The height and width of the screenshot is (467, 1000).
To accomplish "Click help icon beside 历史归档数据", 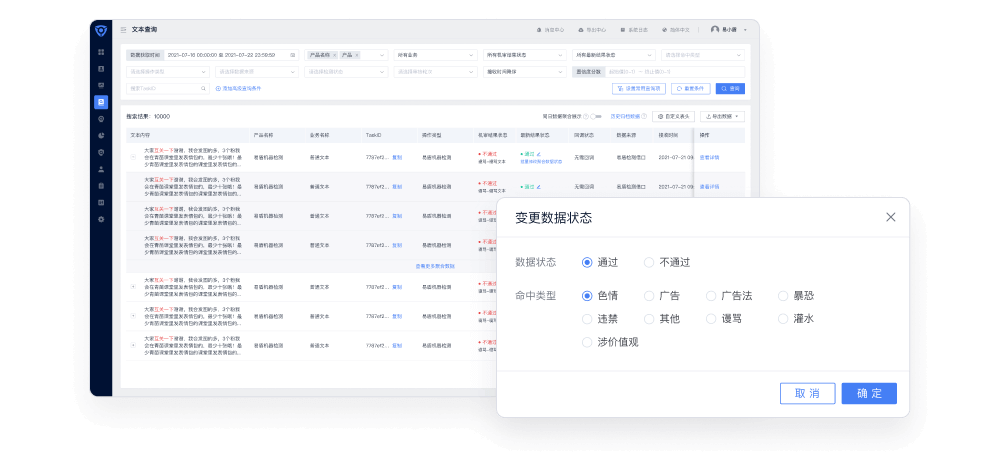I will click(644, 117).
